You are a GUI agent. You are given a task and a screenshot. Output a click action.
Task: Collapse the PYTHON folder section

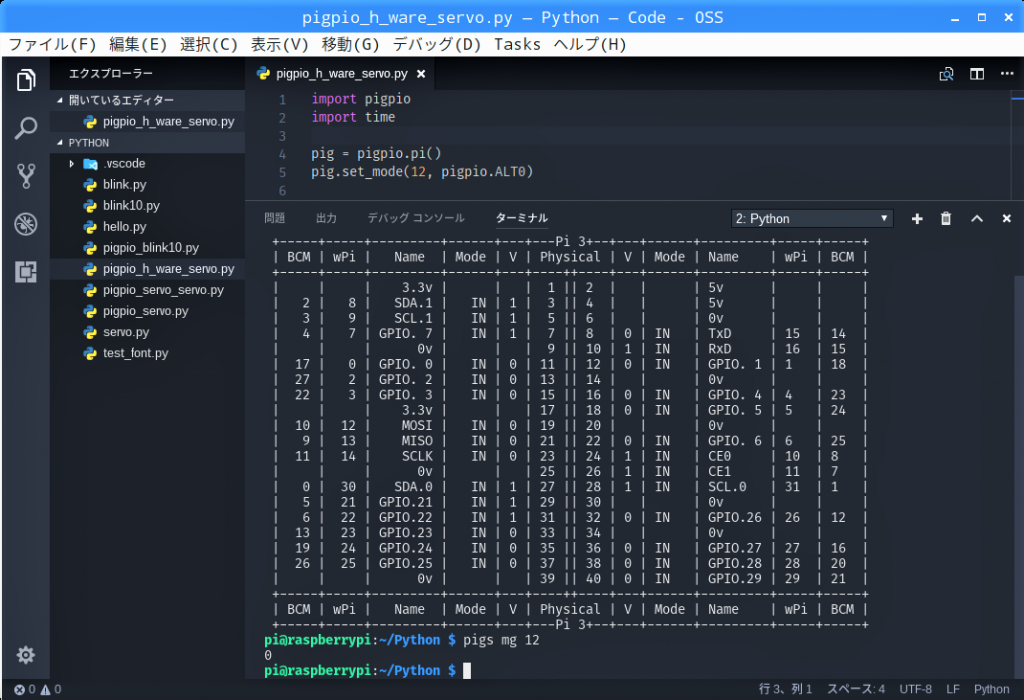(x=89, y=143)
